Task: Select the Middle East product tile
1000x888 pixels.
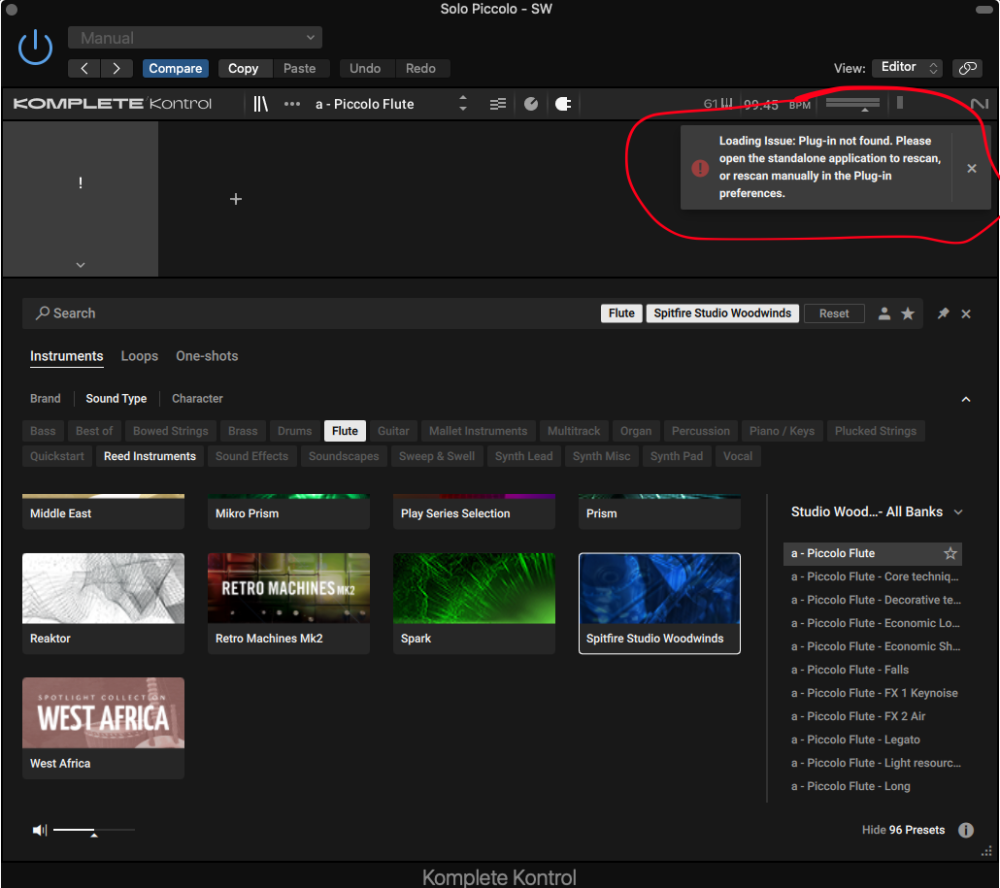Action: (x=103, y=512)
